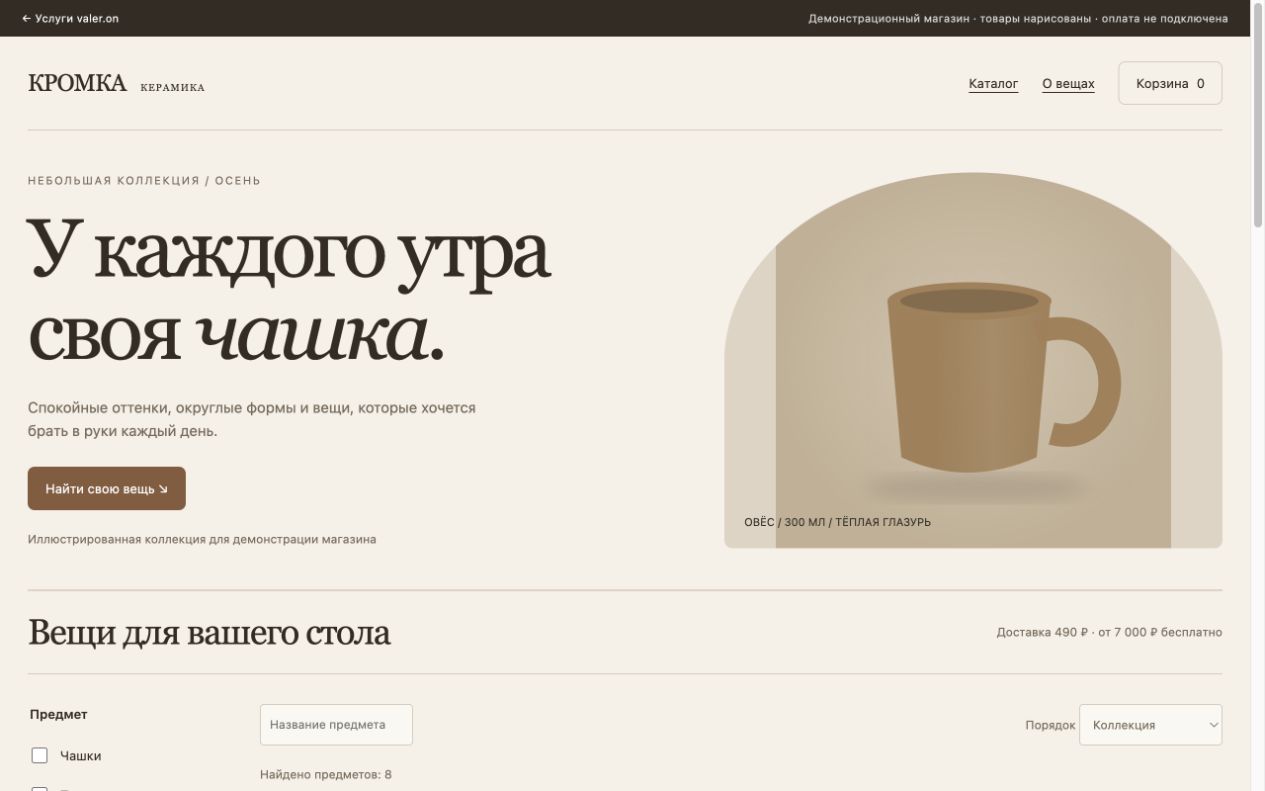Click the 'Найдено предметов: 8' text
The width and height of the screenshot is (1265, 791).
(x=326, y=775)
